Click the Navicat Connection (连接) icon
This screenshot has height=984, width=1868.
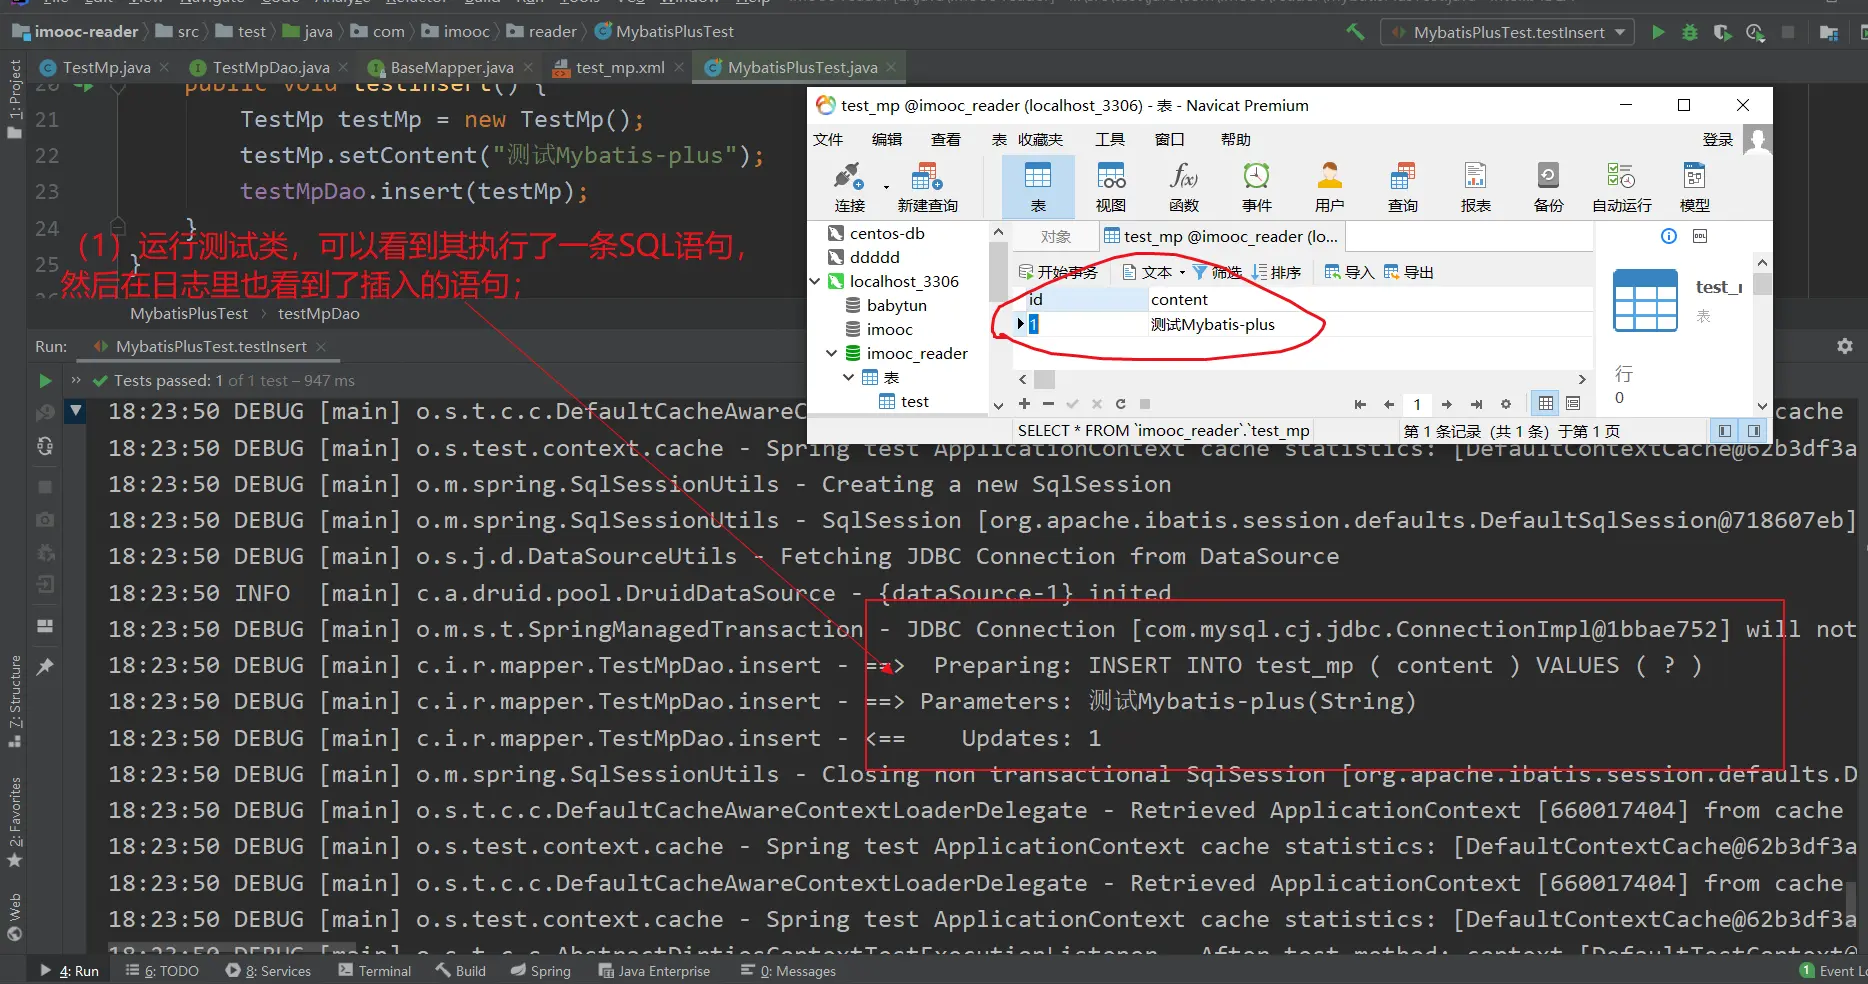849,187
